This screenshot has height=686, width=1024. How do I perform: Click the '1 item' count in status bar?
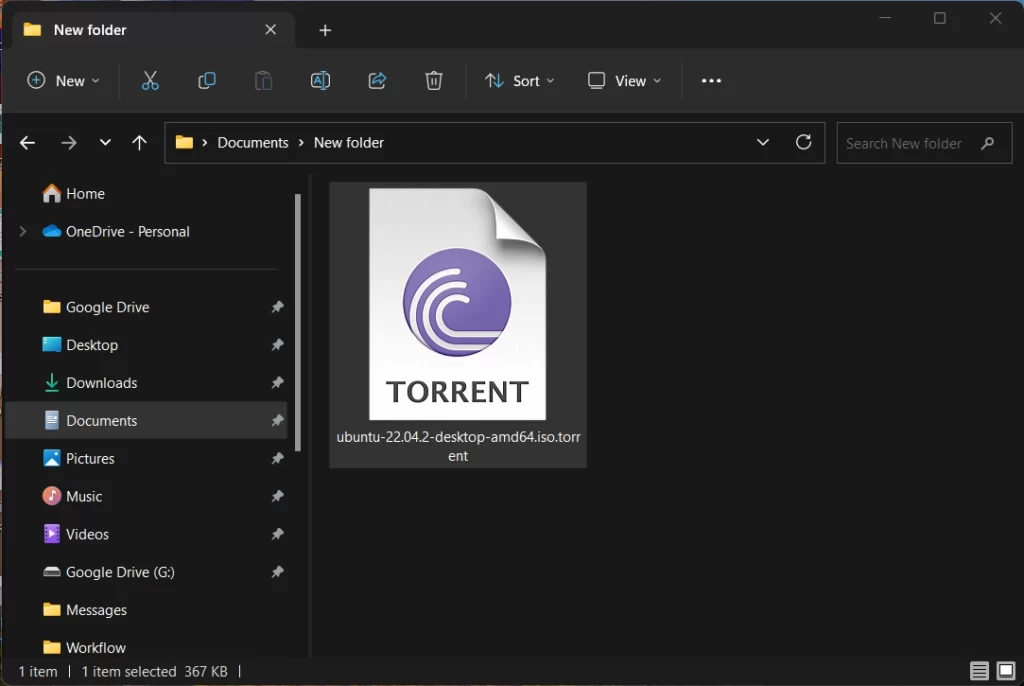pos(38,672)
